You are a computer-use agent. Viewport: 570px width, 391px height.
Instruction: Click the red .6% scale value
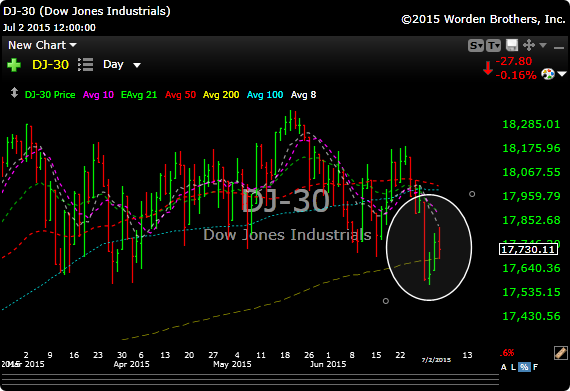(507, 353)
